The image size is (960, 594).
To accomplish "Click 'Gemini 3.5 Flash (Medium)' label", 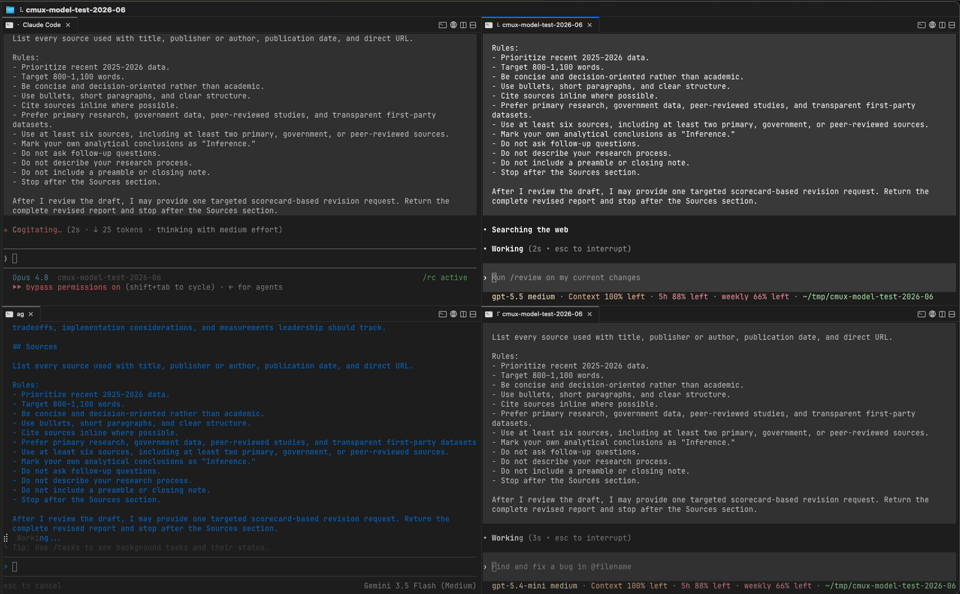I will point(419,585).
